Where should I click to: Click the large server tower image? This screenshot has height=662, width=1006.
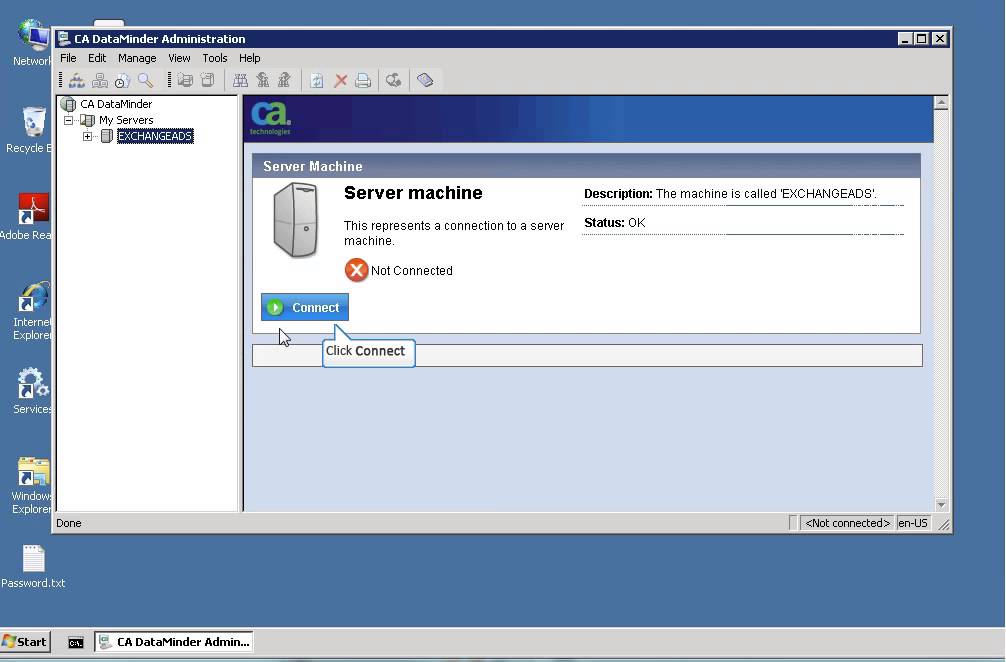coord(296,220)
